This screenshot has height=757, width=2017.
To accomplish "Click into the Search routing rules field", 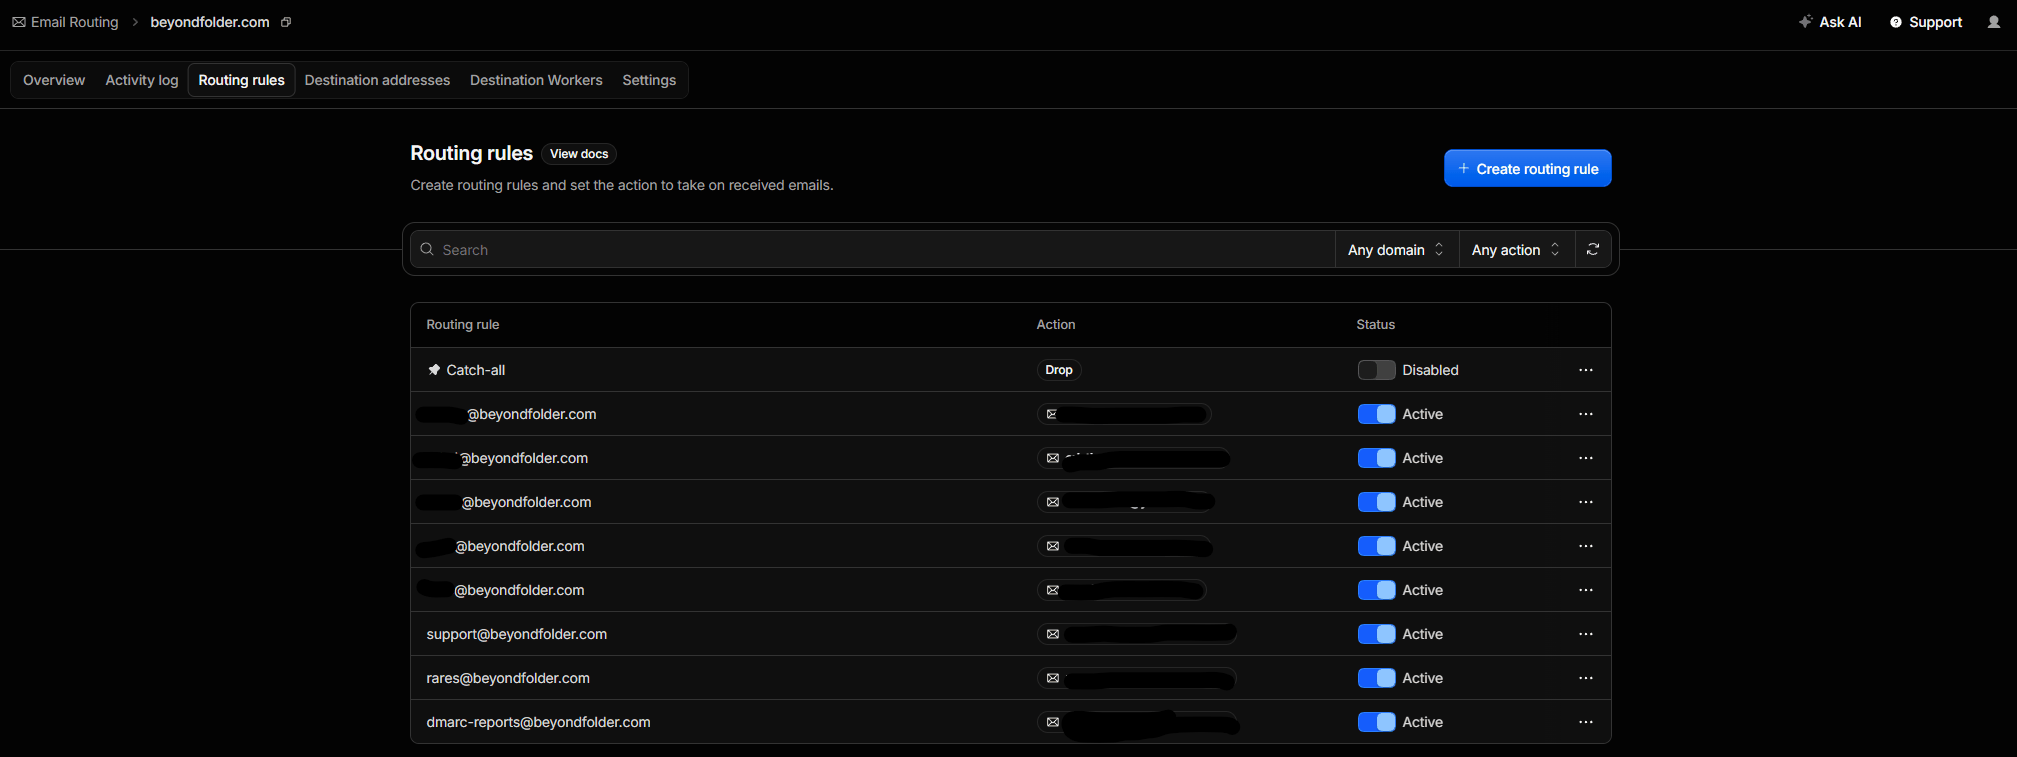I will pos(872,249).
